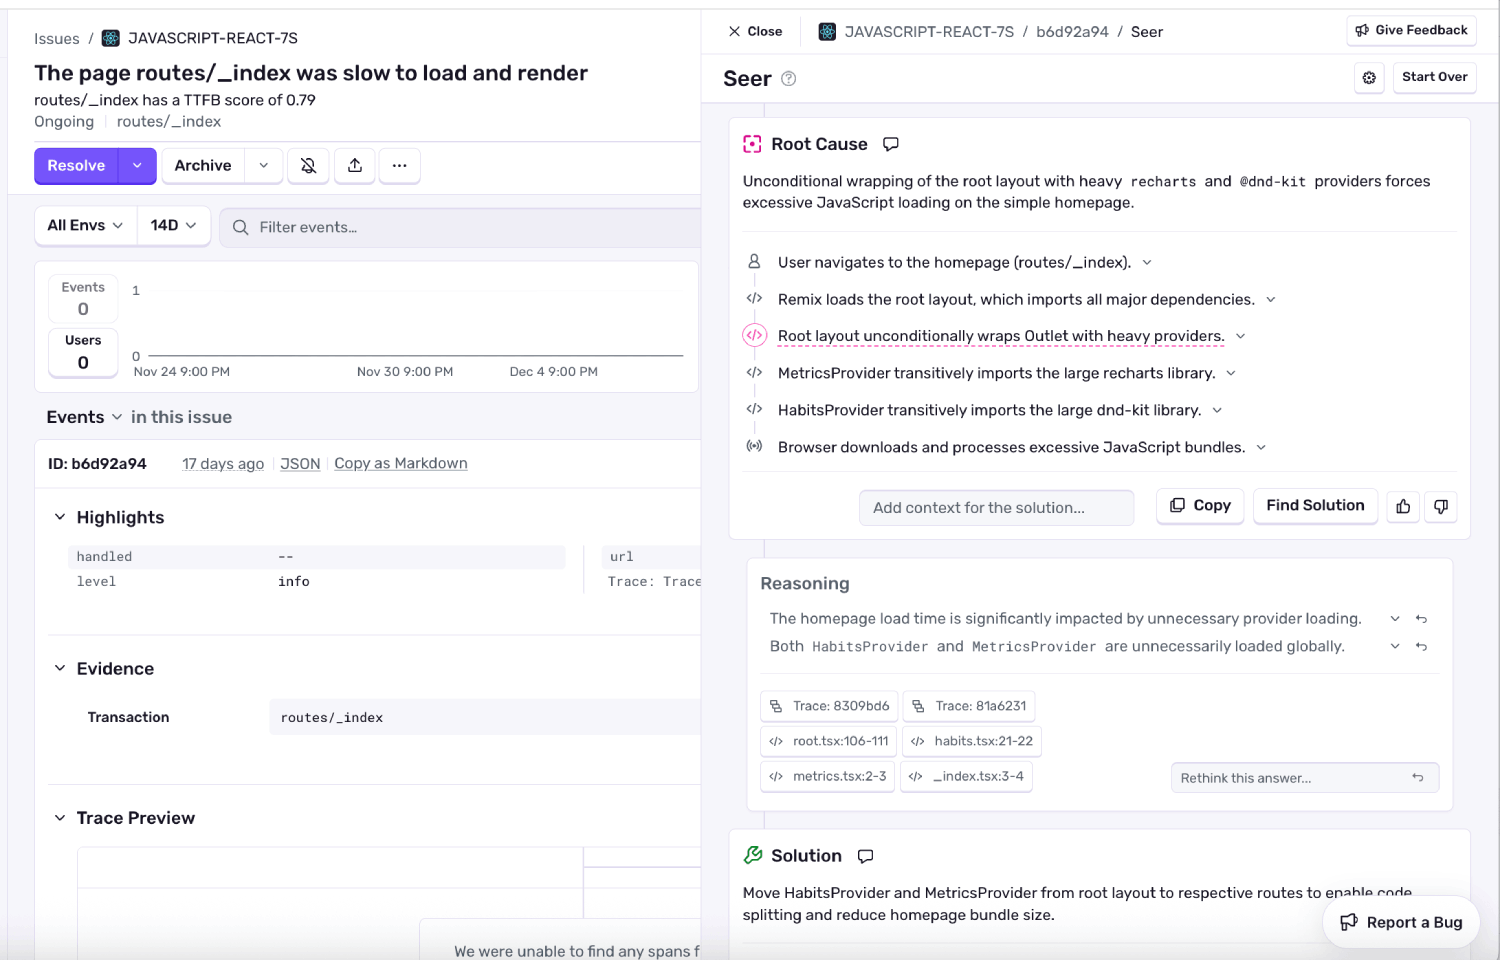Screen dimensions: 1500x960
Task: Click the Seer help question mark icon
Action: pos(788,78)
